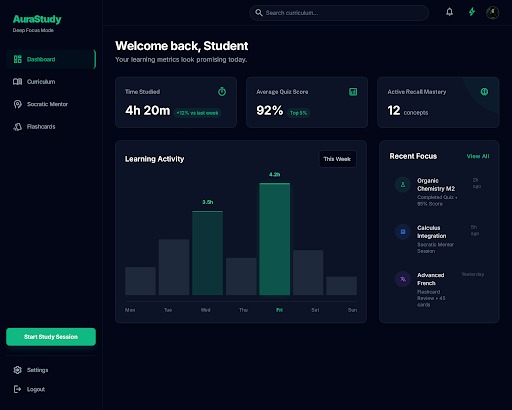The image size is (512, 410).
Task: Click the 92% quiz score value
Action: point(270,110)
